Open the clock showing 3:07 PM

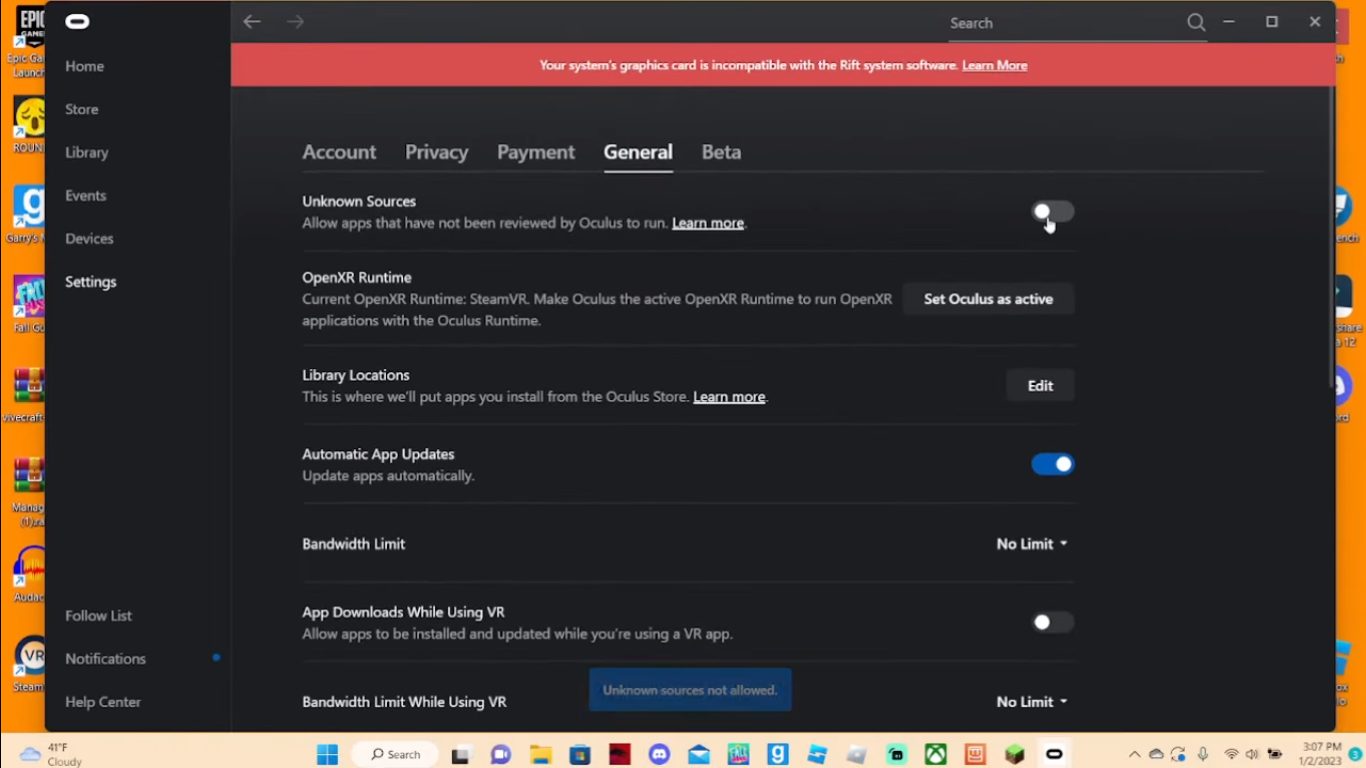pyautogui.click(x=1321, y=754)
